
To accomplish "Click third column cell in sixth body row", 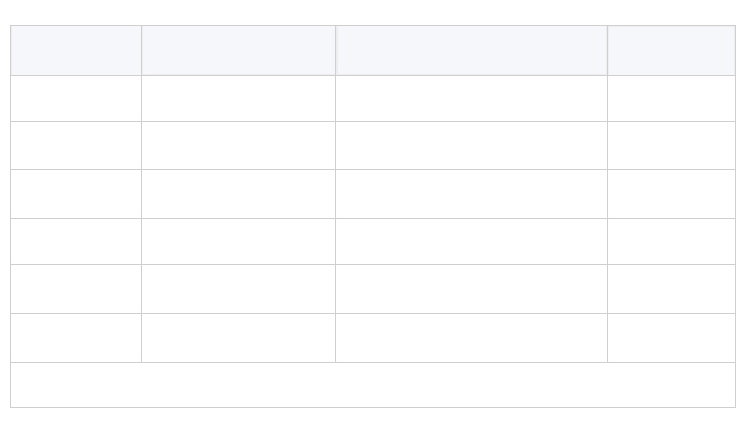I will coord(472,338).
